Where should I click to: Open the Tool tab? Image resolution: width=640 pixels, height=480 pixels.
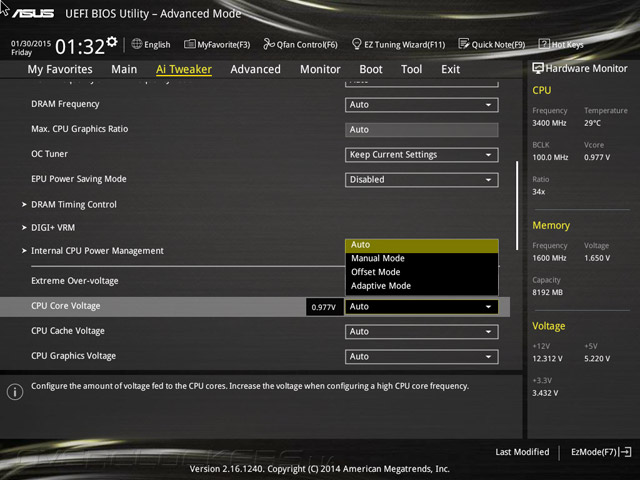[411, 69]
